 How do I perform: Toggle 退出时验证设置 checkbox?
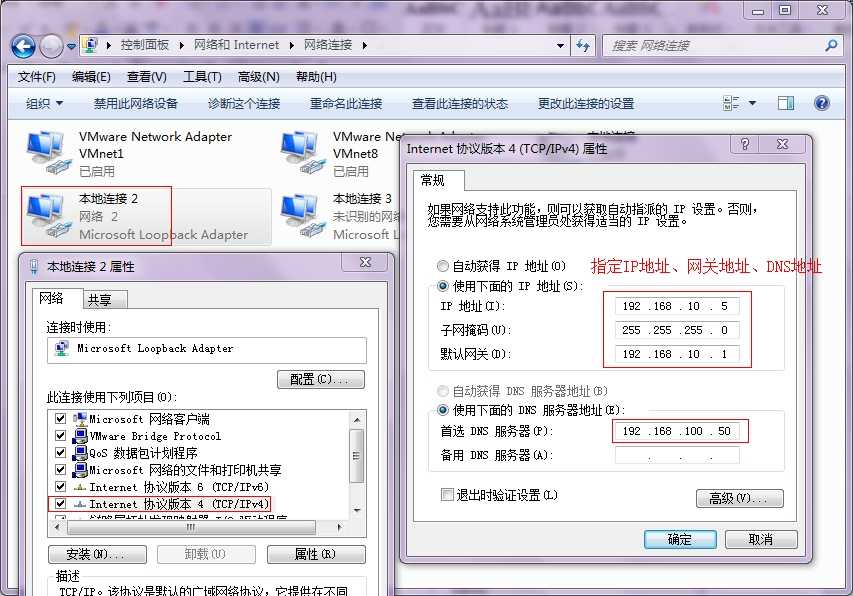[x=447, y=495]
